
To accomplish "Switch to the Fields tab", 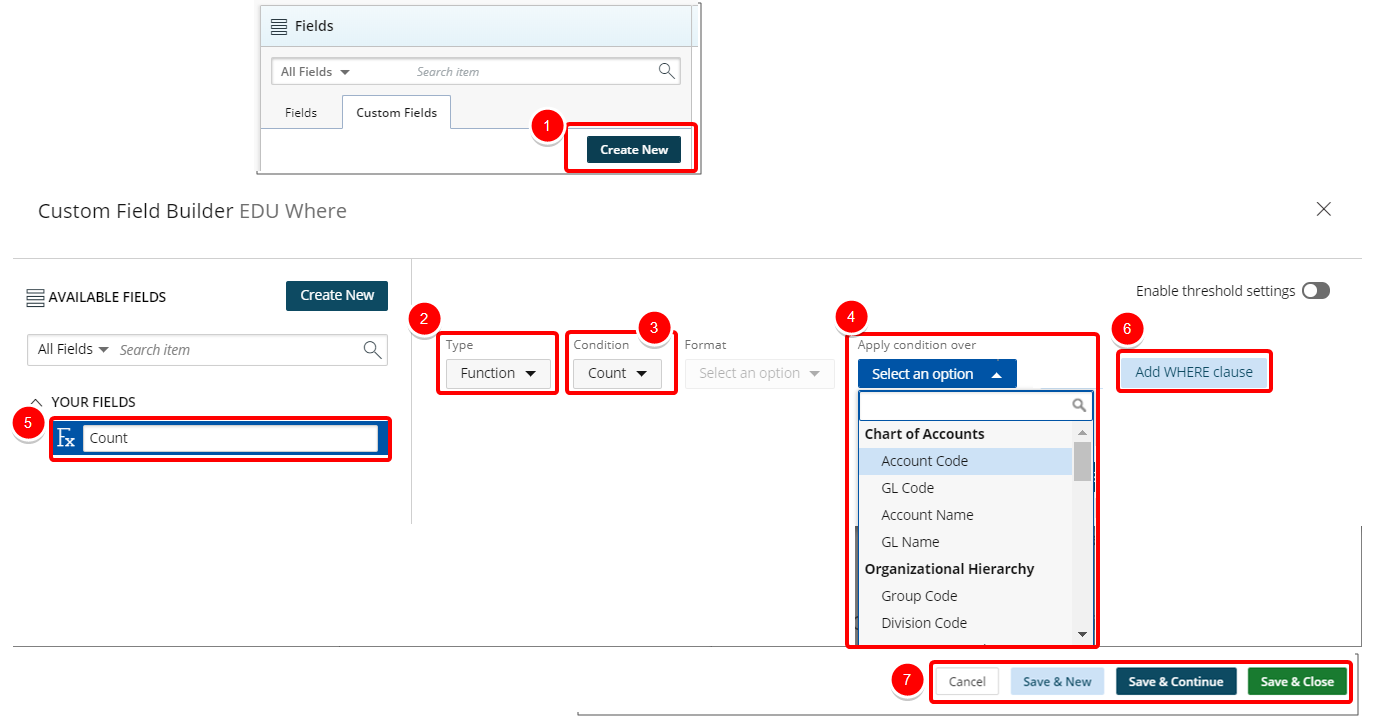I will pyautogui.click(x=301, y=113).
